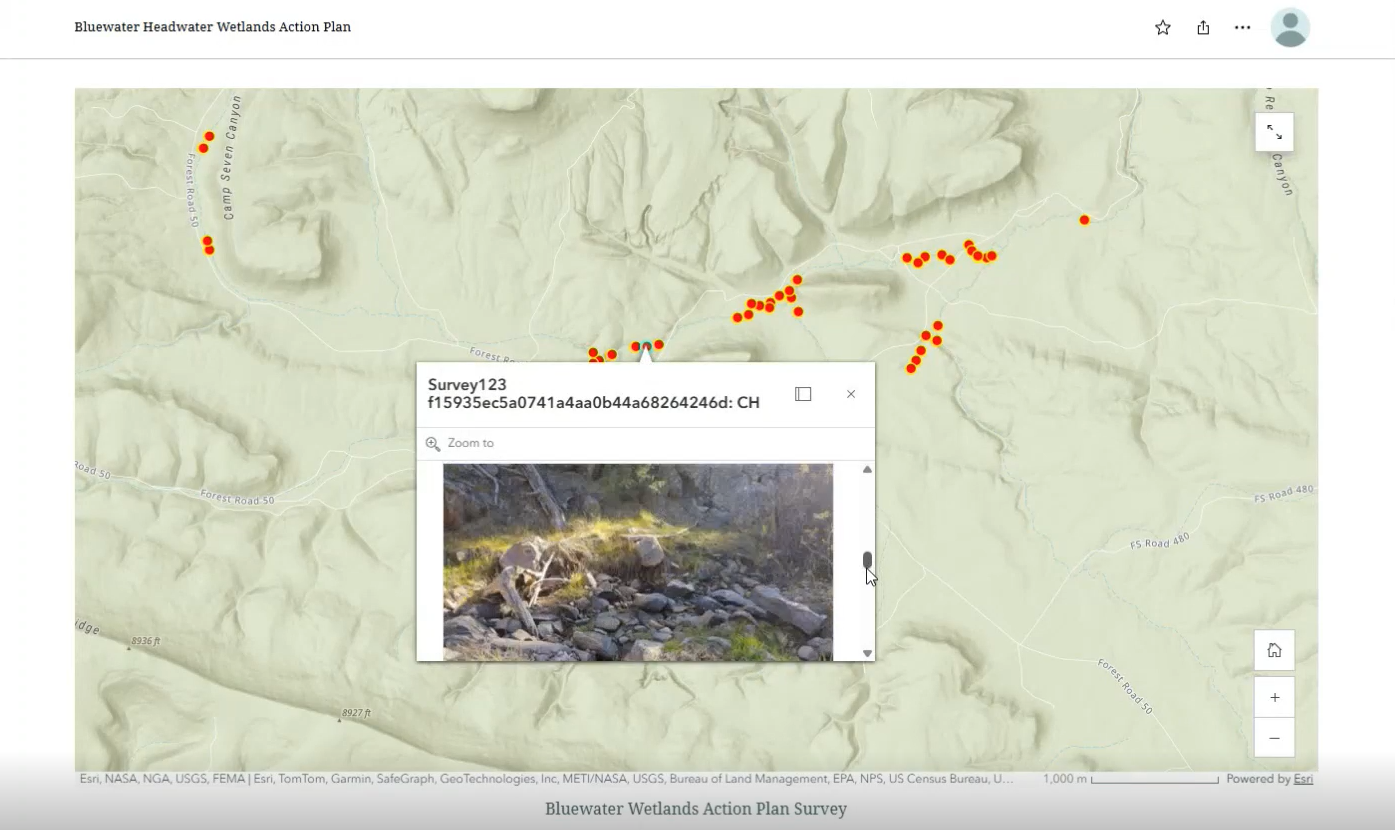
Task: Return to default extent with home icon
Action: click(1274, 649)
